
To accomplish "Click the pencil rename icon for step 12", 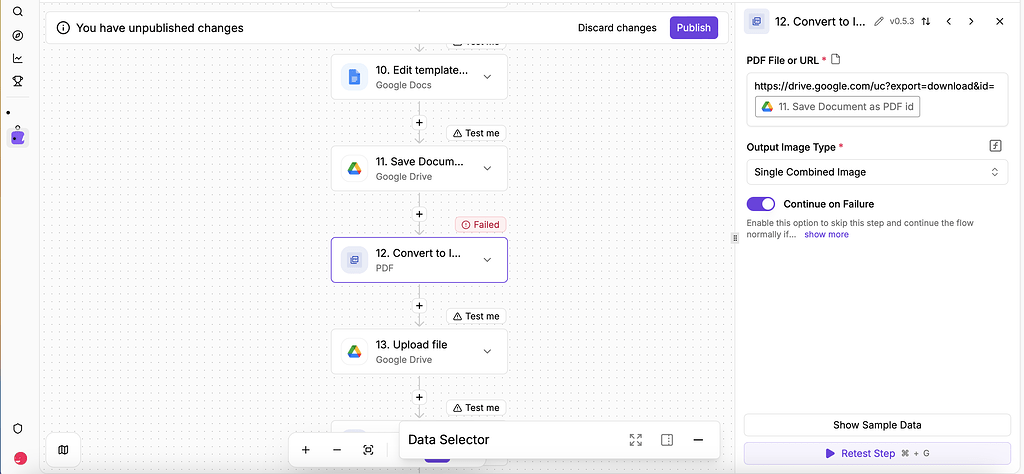I will point(878,22).
